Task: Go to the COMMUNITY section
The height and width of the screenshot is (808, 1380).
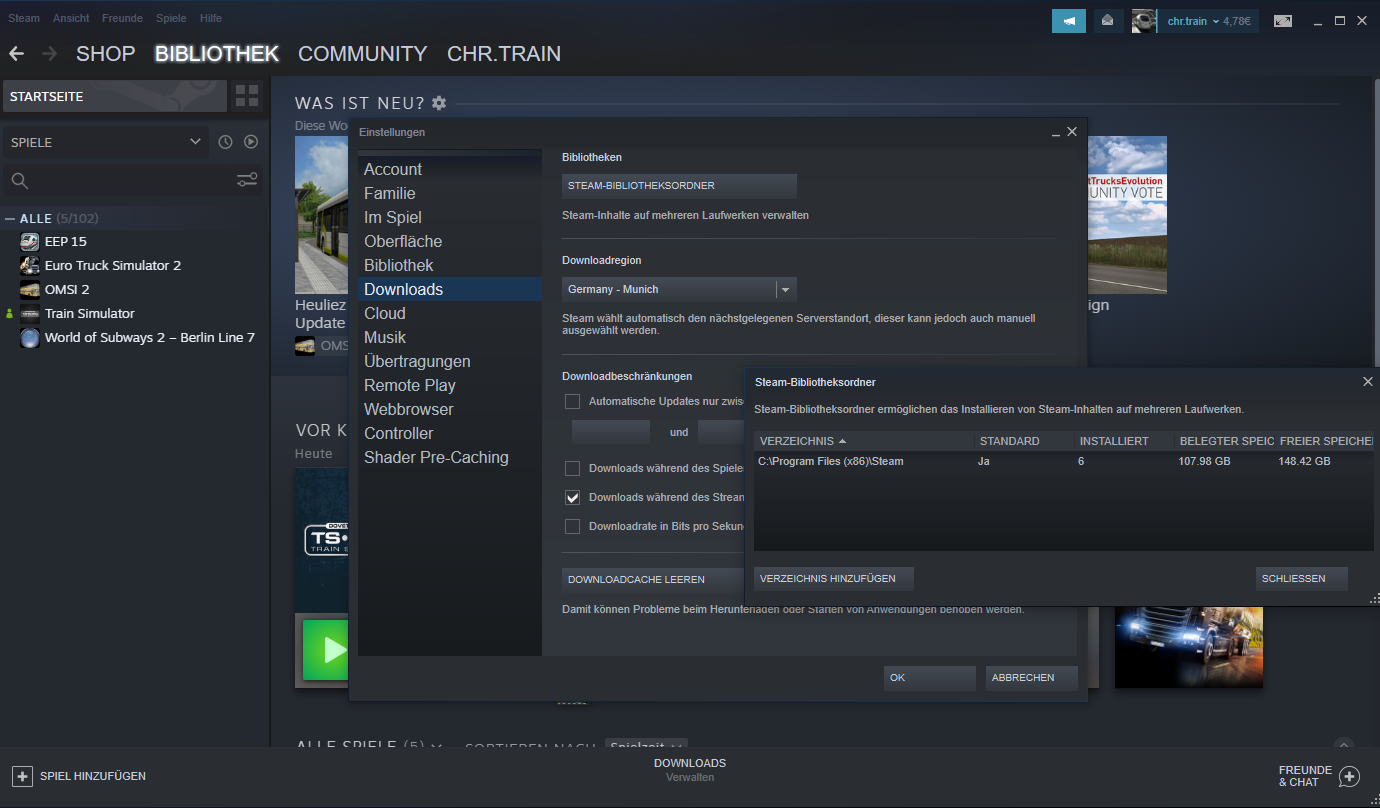Action: click(363, 54)
